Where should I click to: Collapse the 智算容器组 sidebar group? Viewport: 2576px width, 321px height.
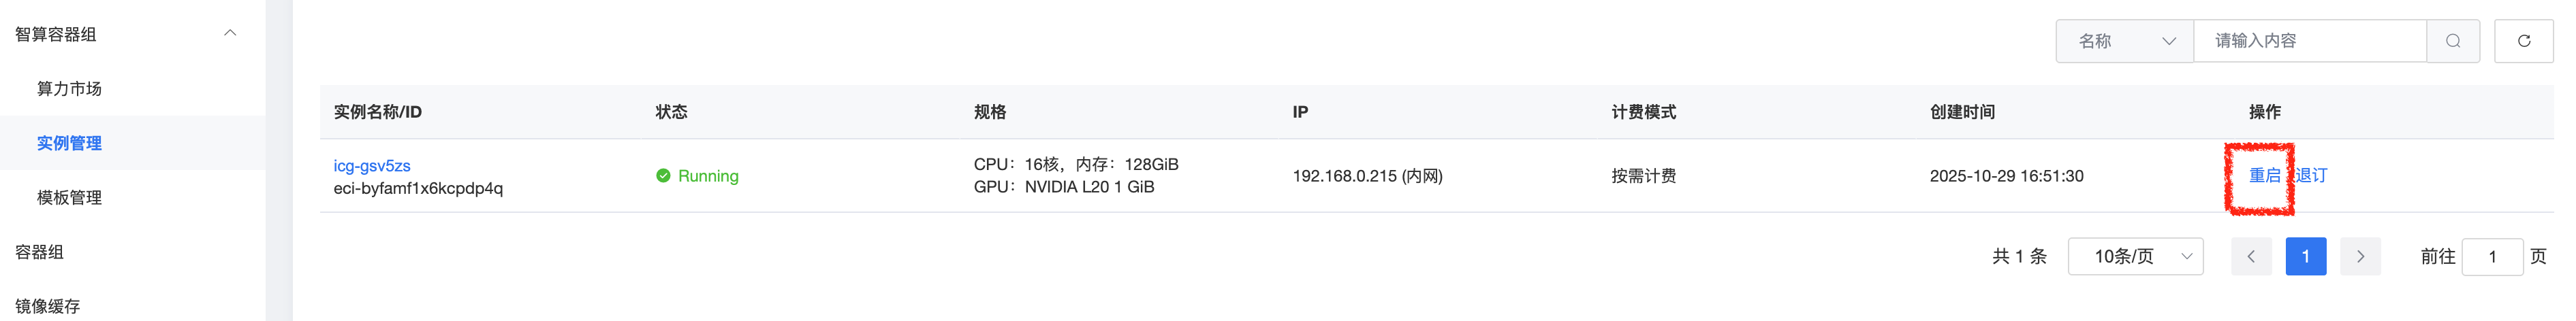coord(230,33)
